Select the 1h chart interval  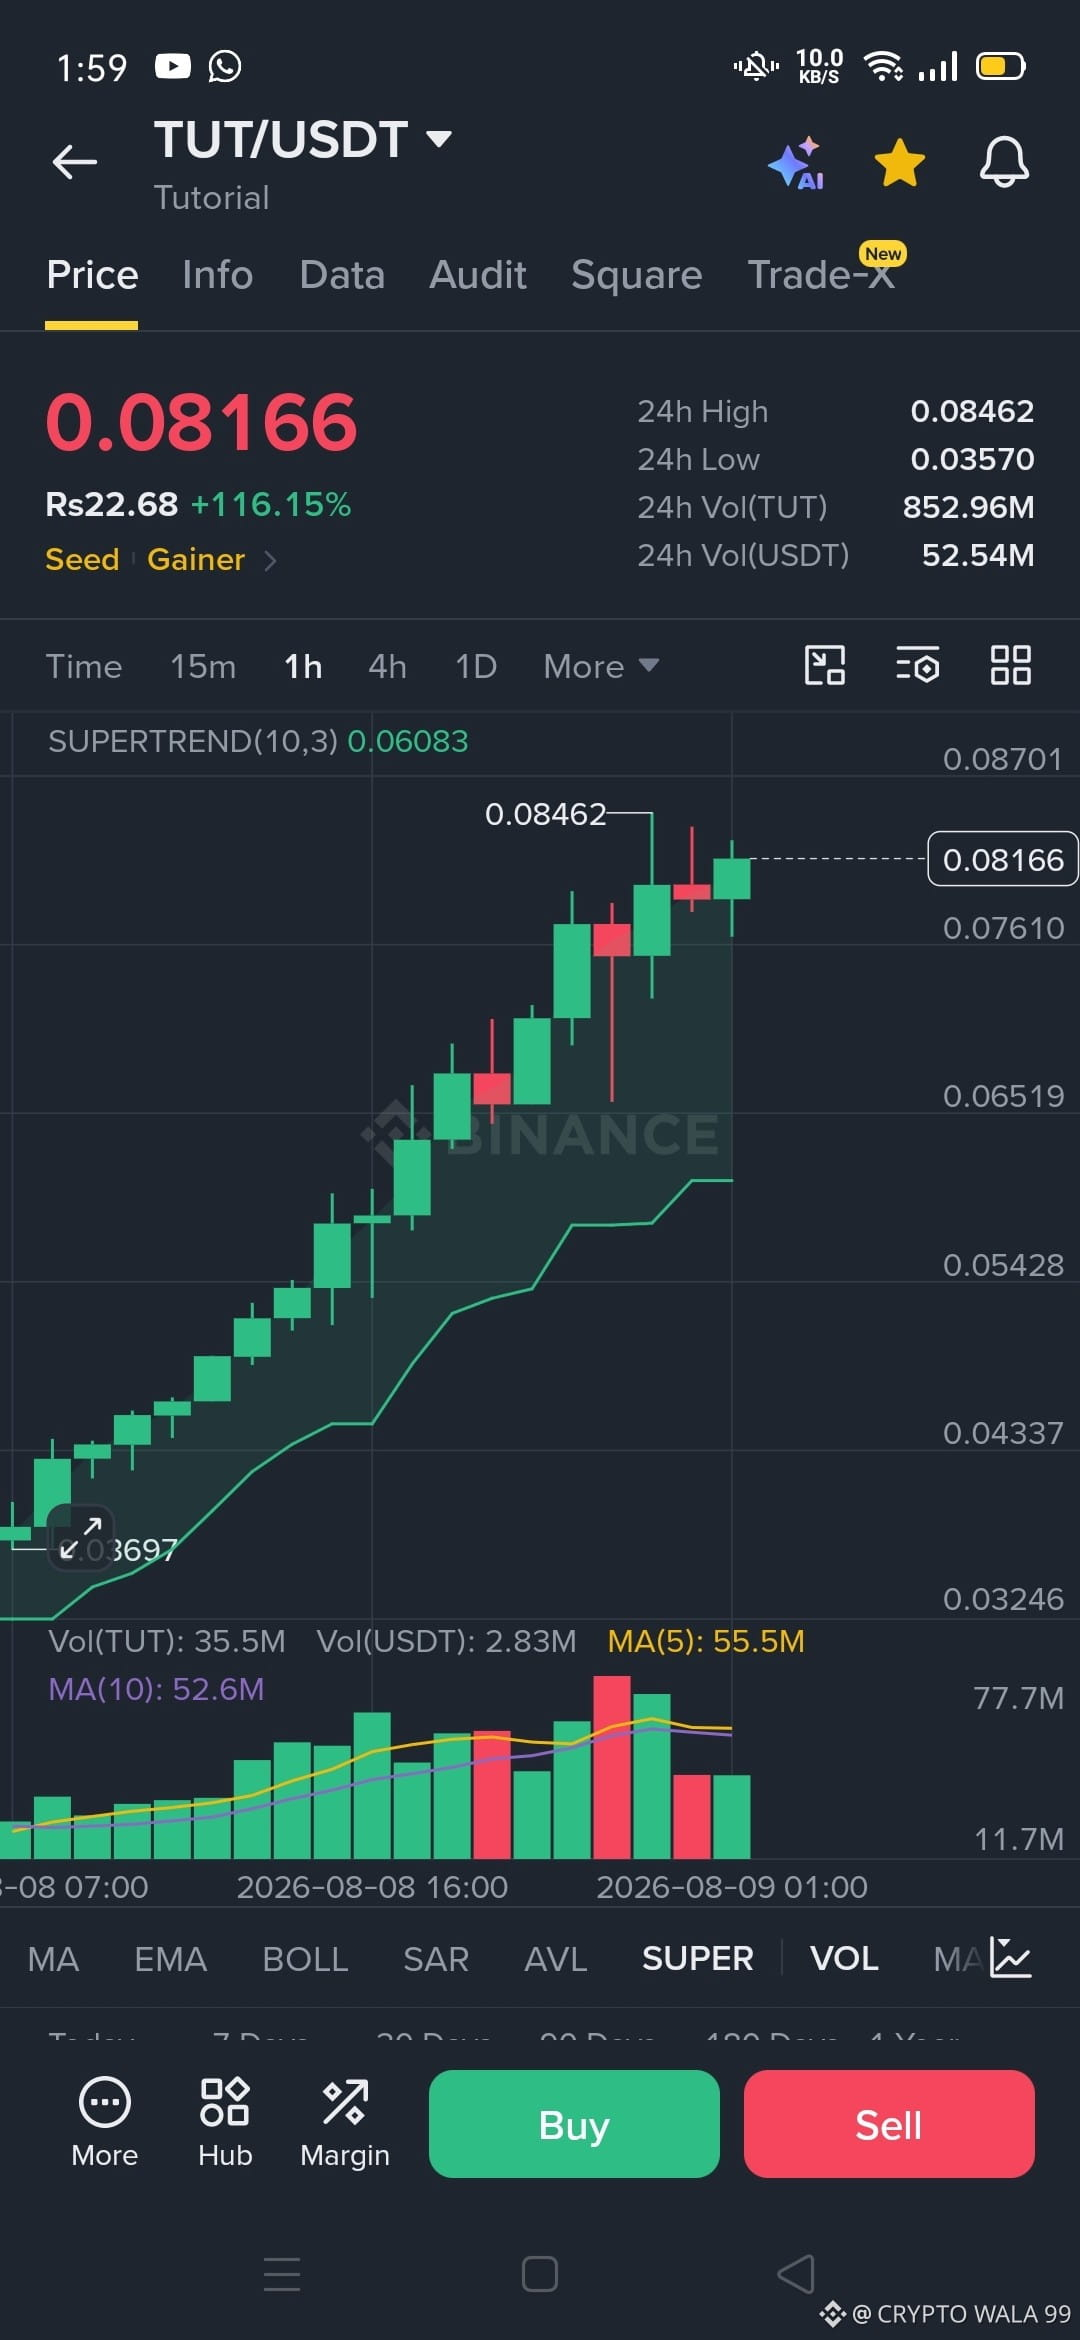pyautogui.click(x=303, y=666)
